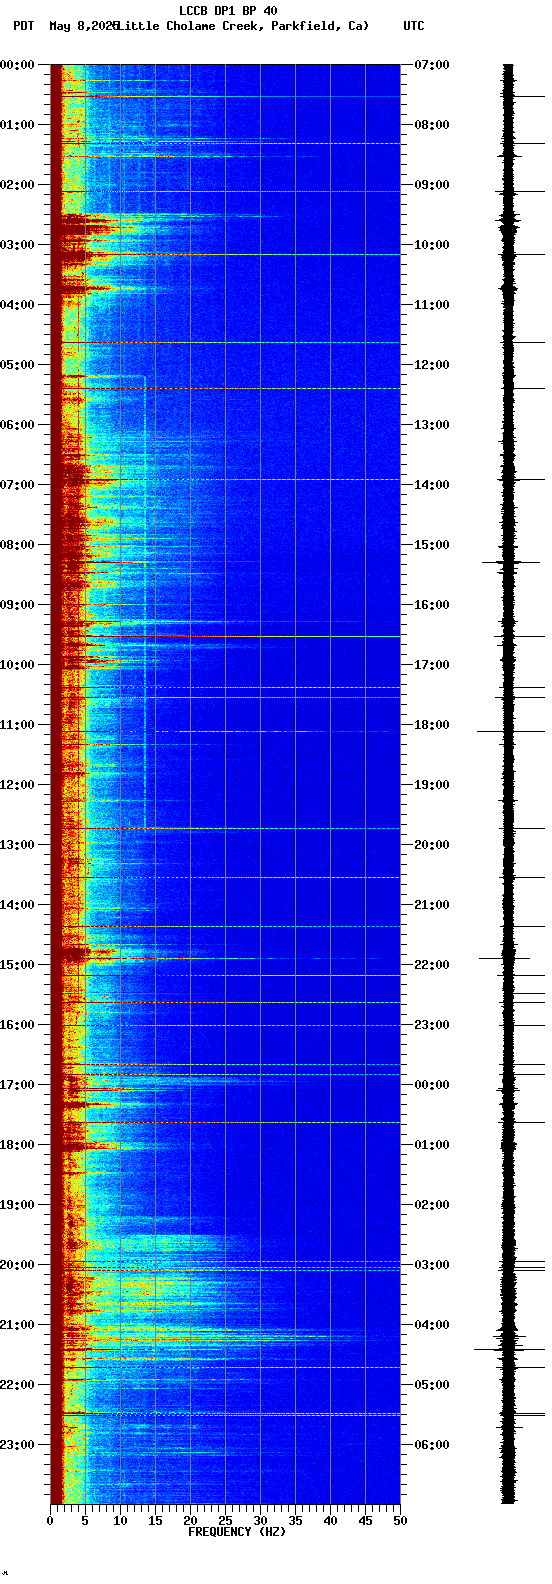Click the date text "May 8,2026"
This screenshot has height=1584, width=552.
pyautogui.click(x=84, y=26)
